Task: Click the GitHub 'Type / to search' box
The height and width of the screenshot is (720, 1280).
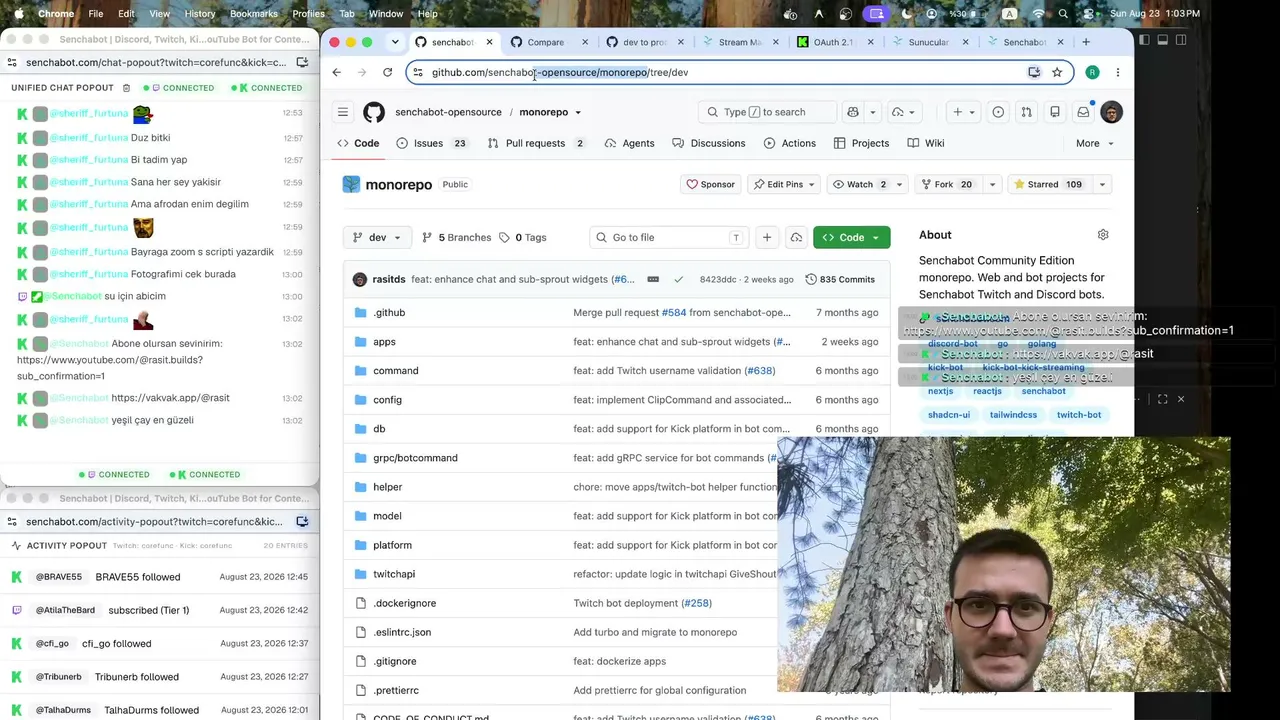Action: [x=768, y=112]
